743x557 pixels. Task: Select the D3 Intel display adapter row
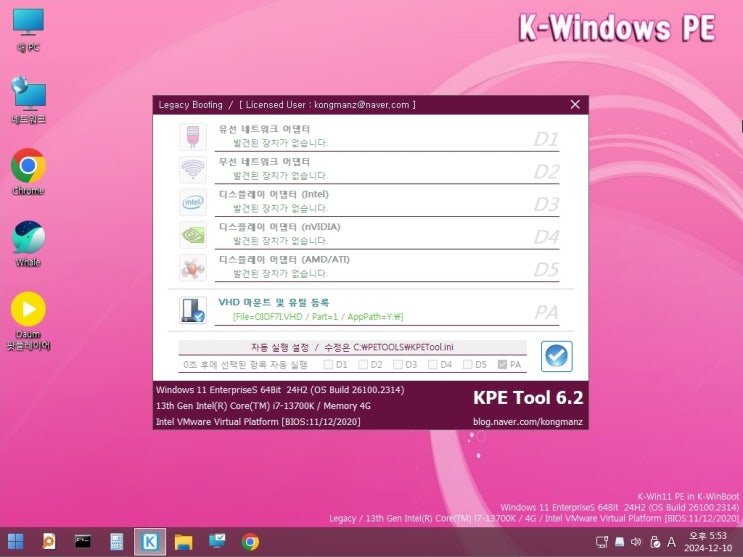point(387,202)
